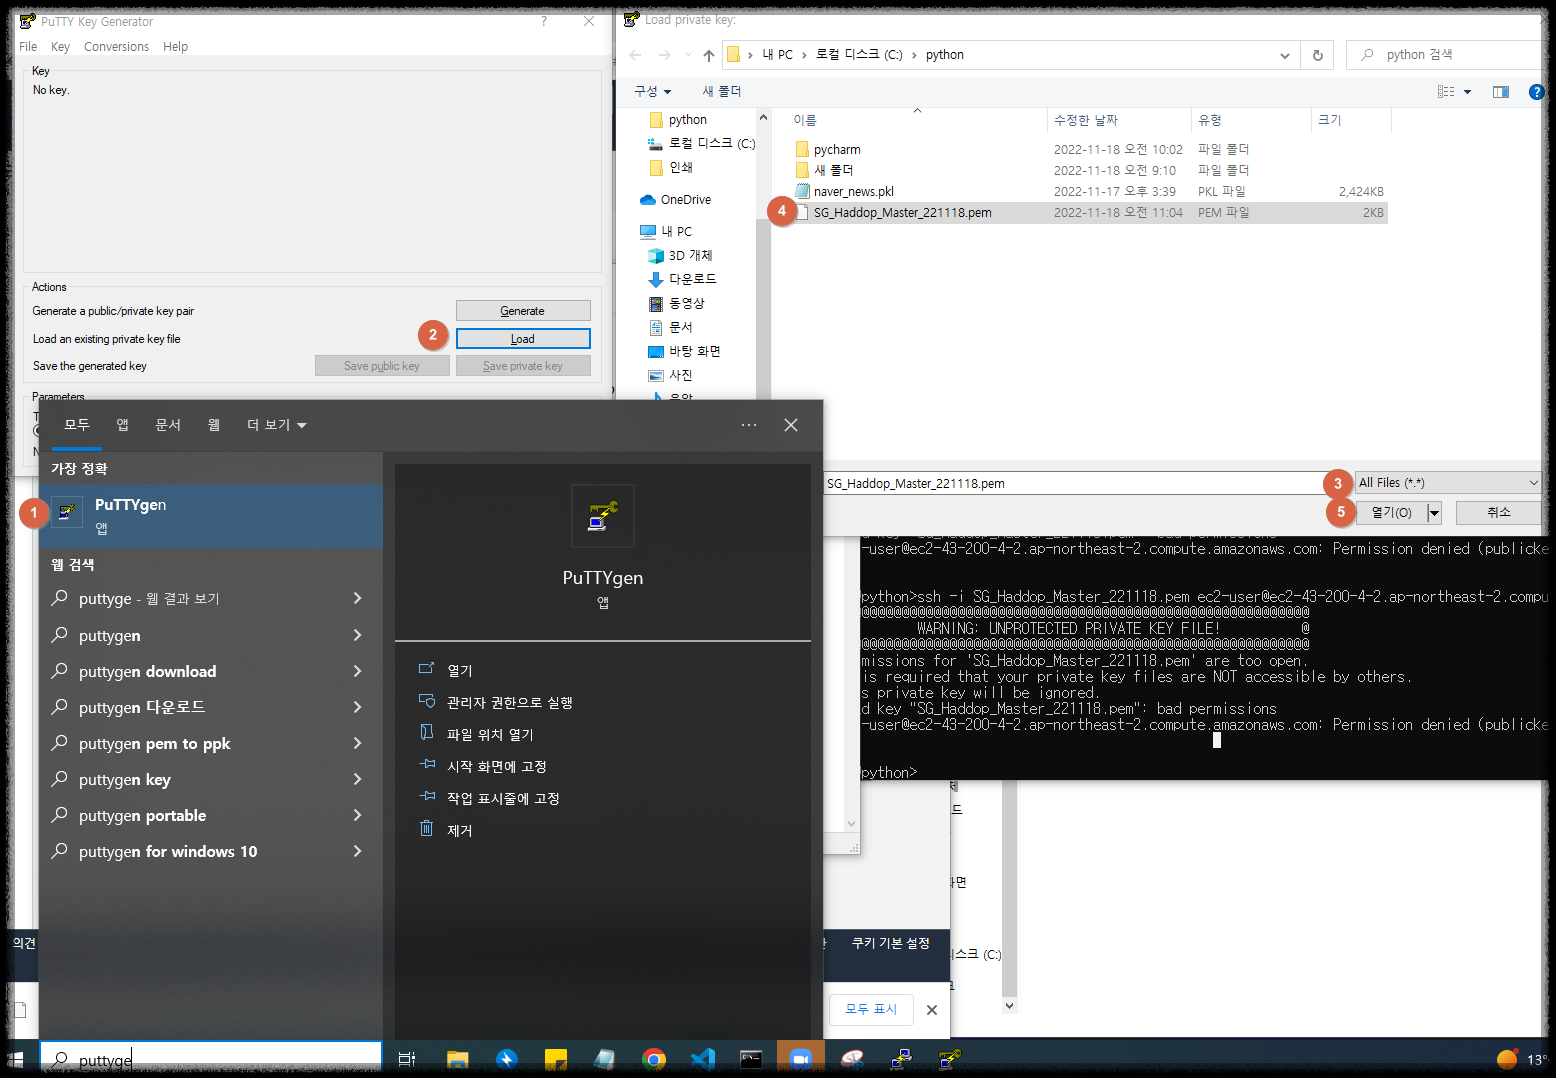The height and width of the screenshot is (1078, 1556).
Task: Select python folder in navigation tree
Action: coord(686,120)
